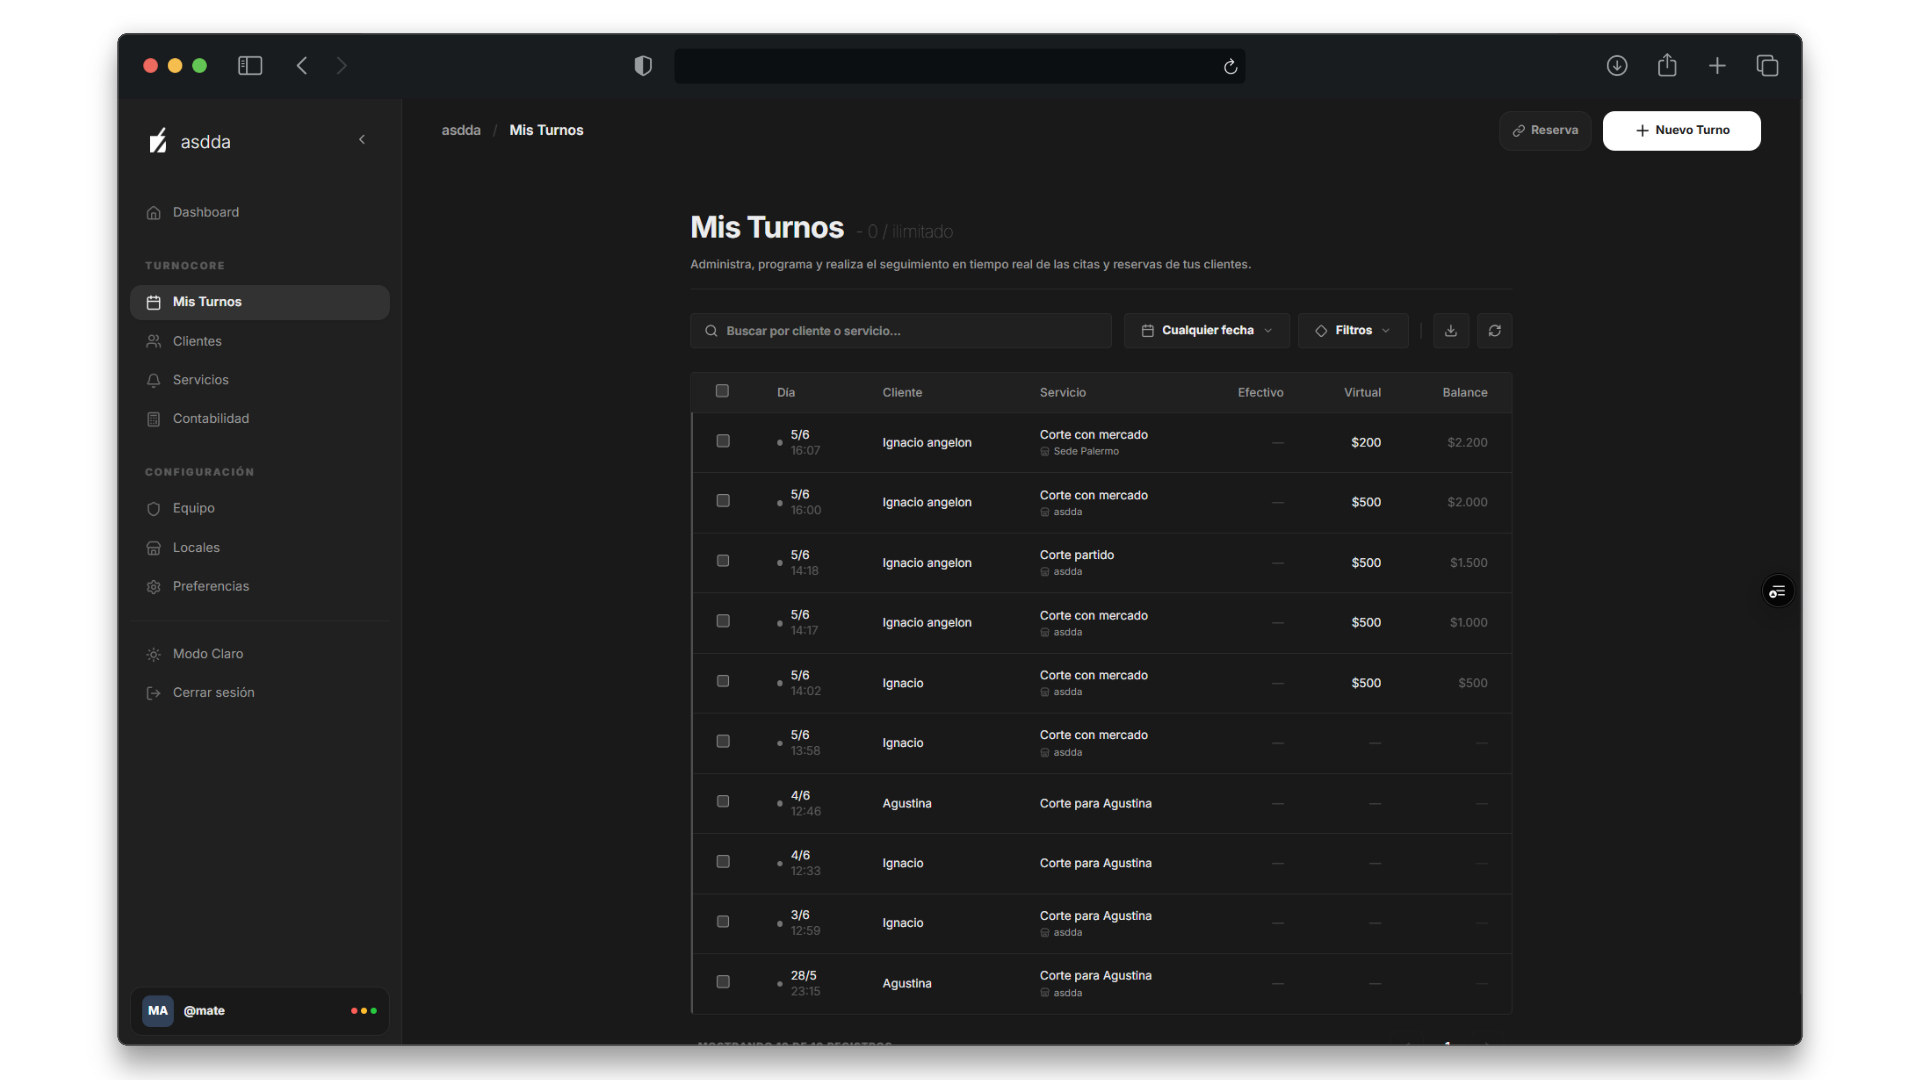Click Cerrar sesión to log out
The height and width of the screenshot is (1080, 1920).
pyautogui.click(x=260, y=693)
